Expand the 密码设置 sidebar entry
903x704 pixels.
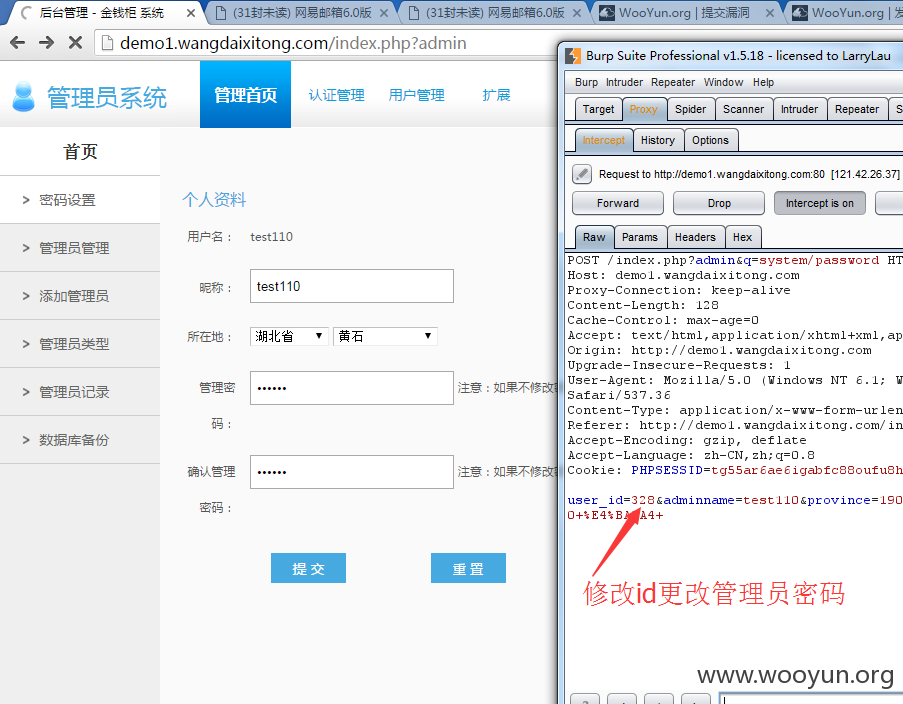[x=80, y=200]
